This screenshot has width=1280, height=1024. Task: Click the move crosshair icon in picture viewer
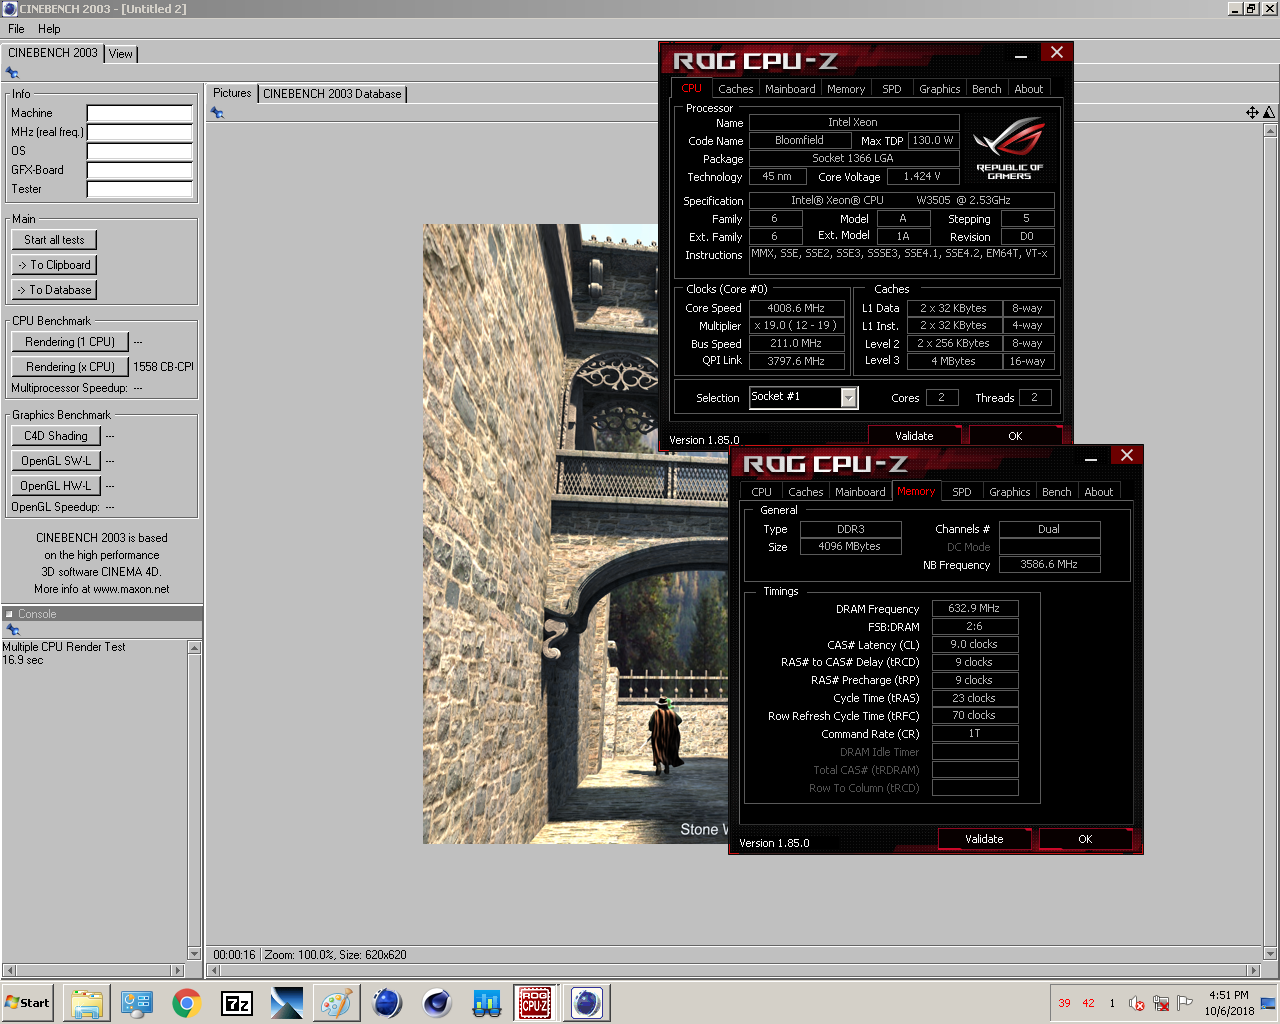(1252, 112)
